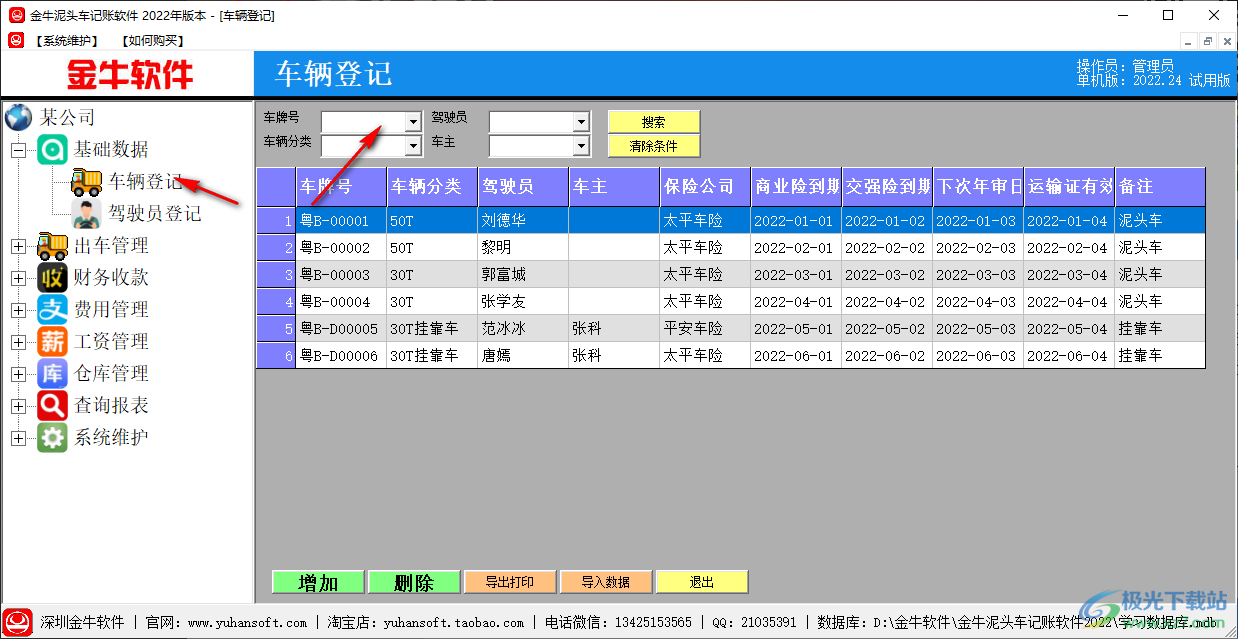
Task: Click the 平安车险 cell
Action: [x=705, y=328]
